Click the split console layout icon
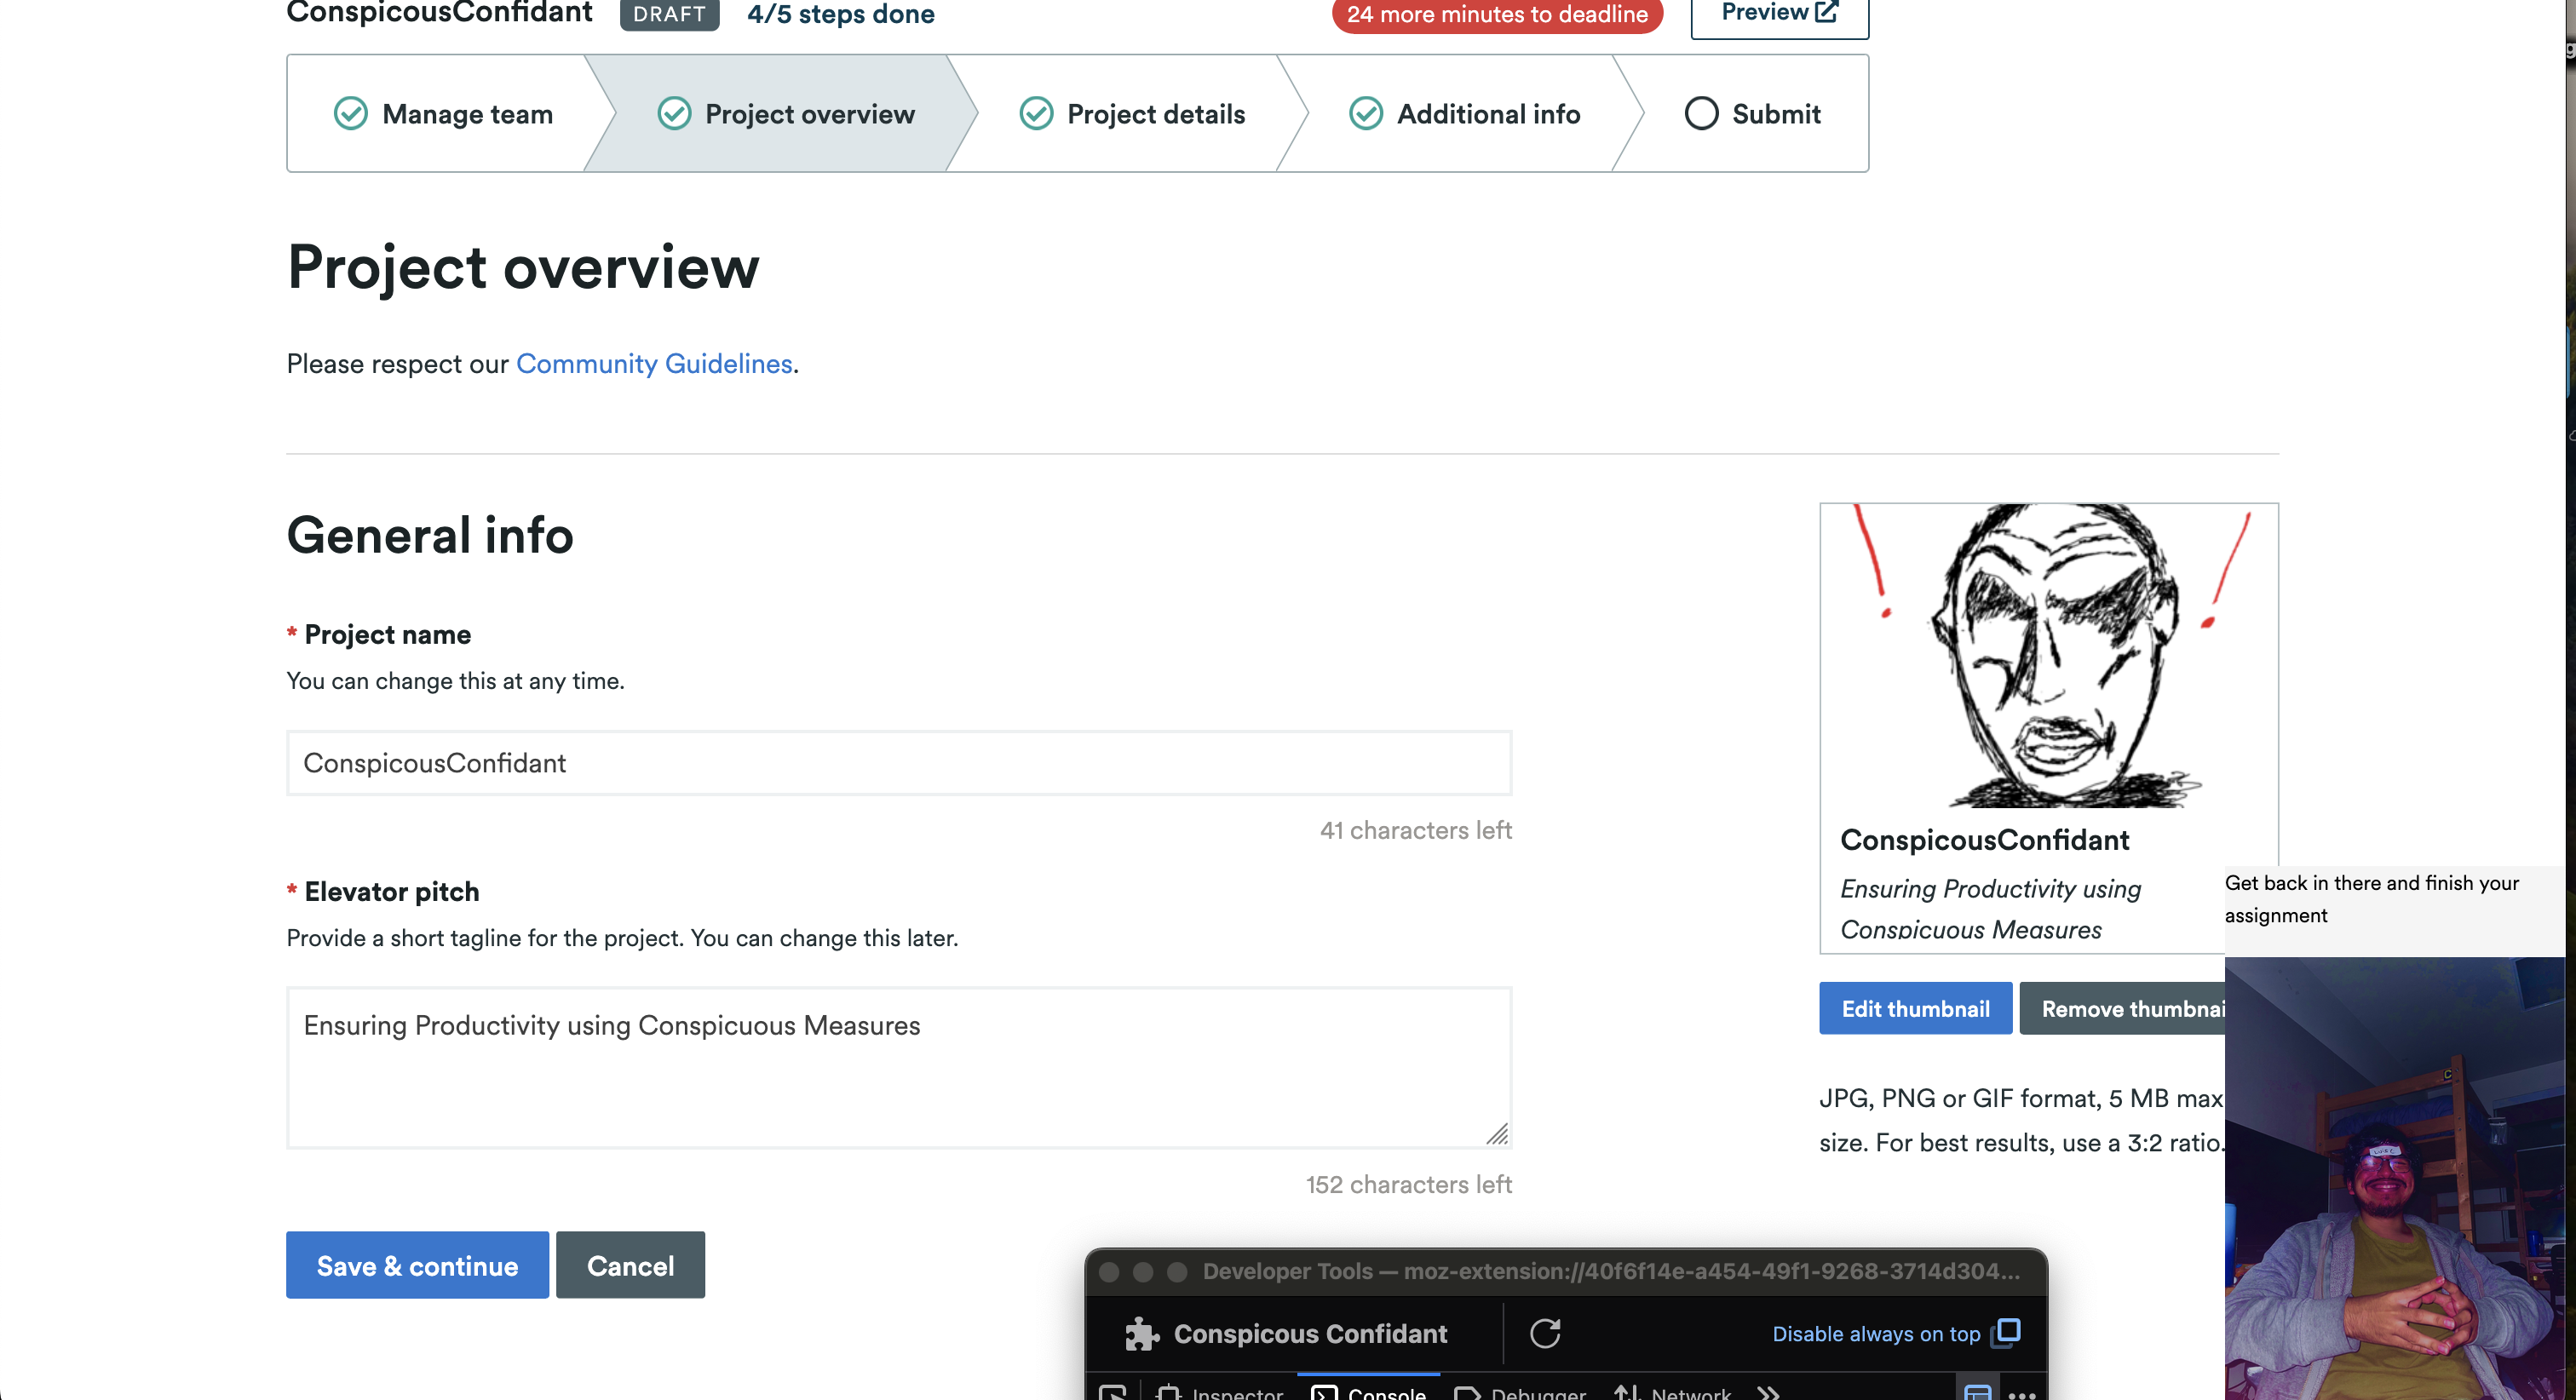Image resolution: width=2576 pixels, height=1400 pixels. click(1977, 1392)
